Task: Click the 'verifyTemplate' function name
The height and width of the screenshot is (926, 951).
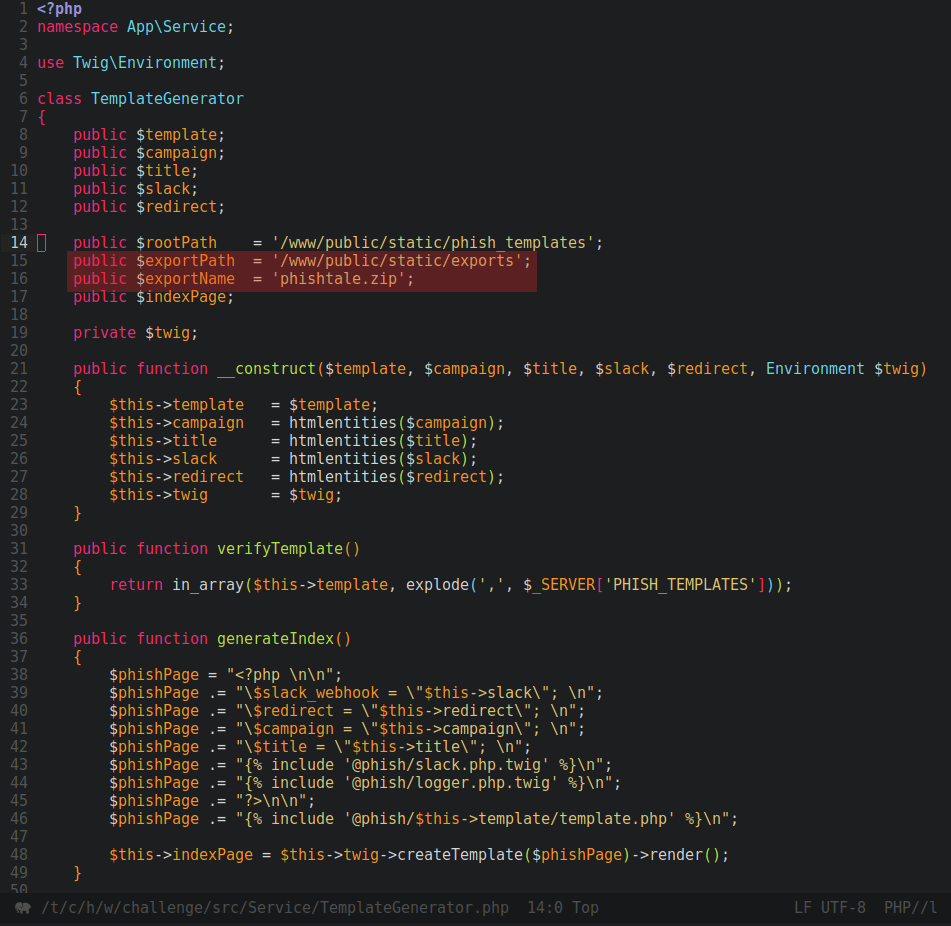Action: [280, 549]
